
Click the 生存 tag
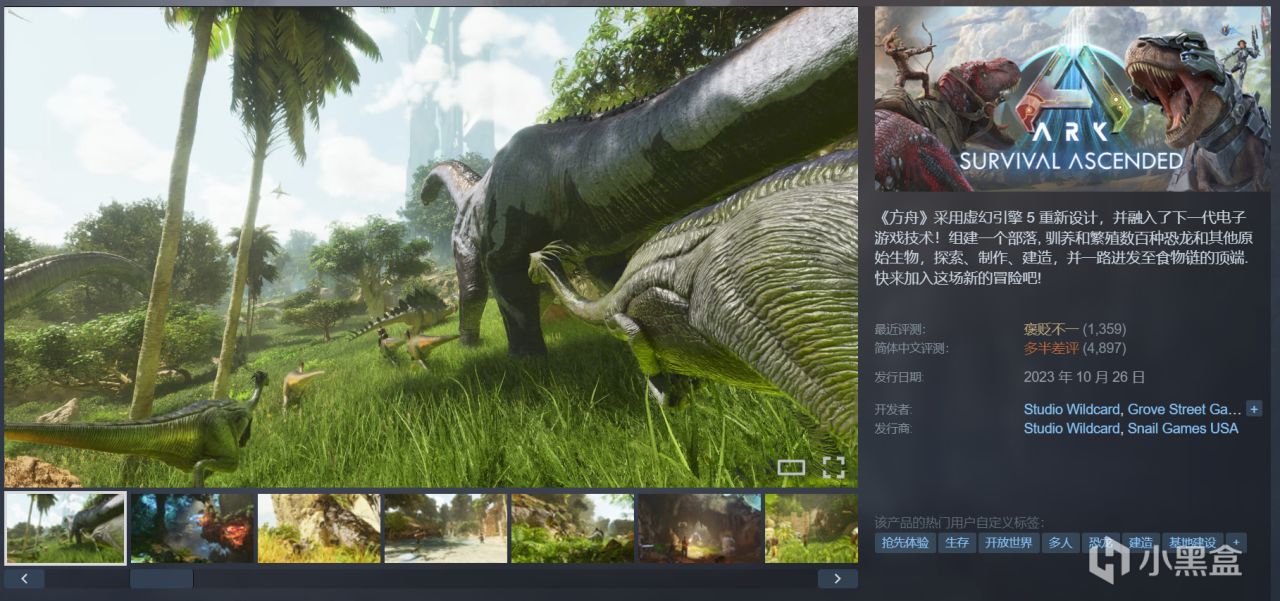tap(957, 543)
